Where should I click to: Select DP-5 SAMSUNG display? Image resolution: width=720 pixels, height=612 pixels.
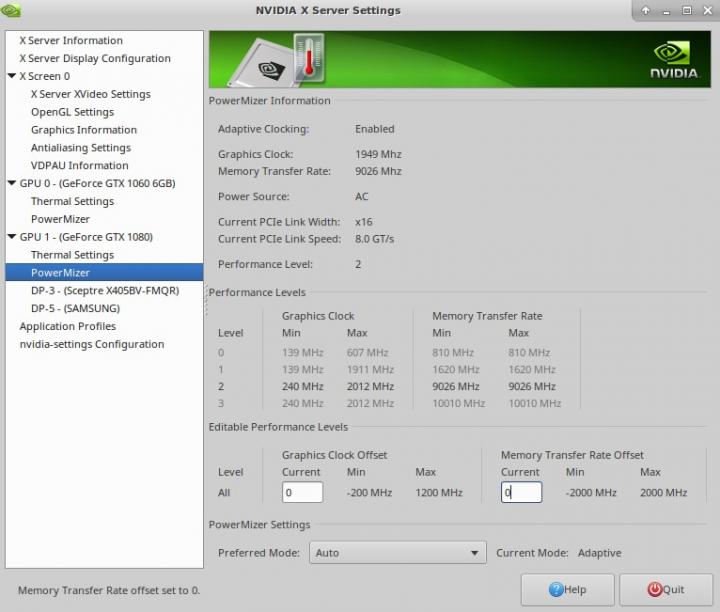(x=75, y=309)
